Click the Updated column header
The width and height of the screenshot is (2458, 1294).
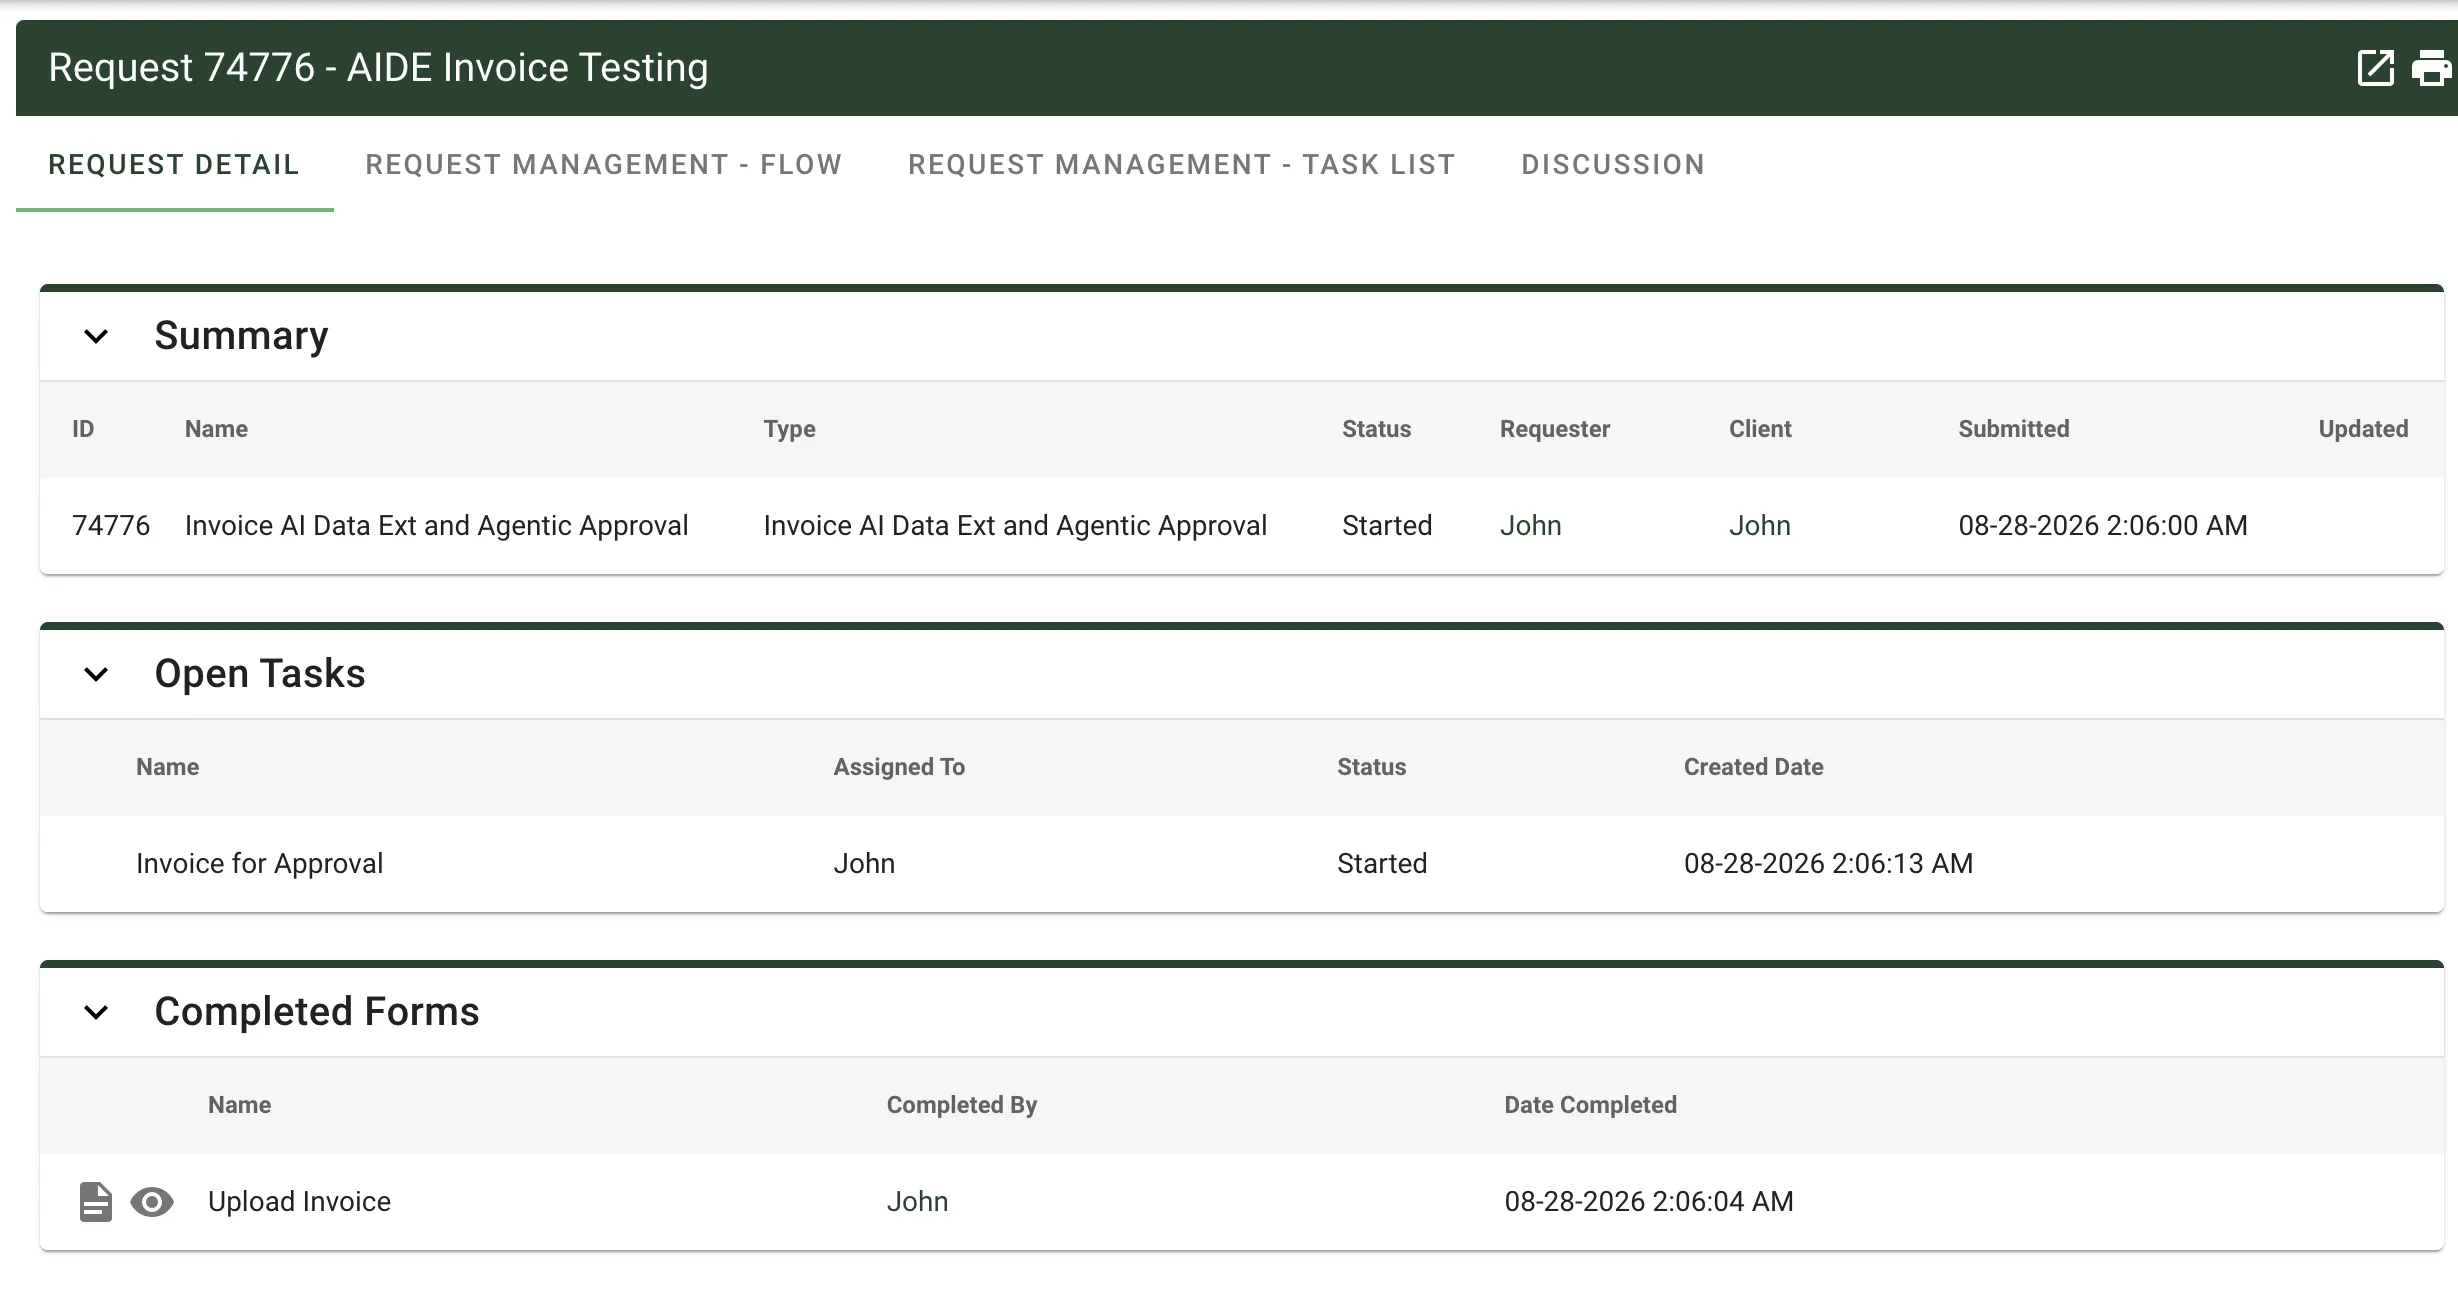pyautogui.click(x=2363, y=429)
